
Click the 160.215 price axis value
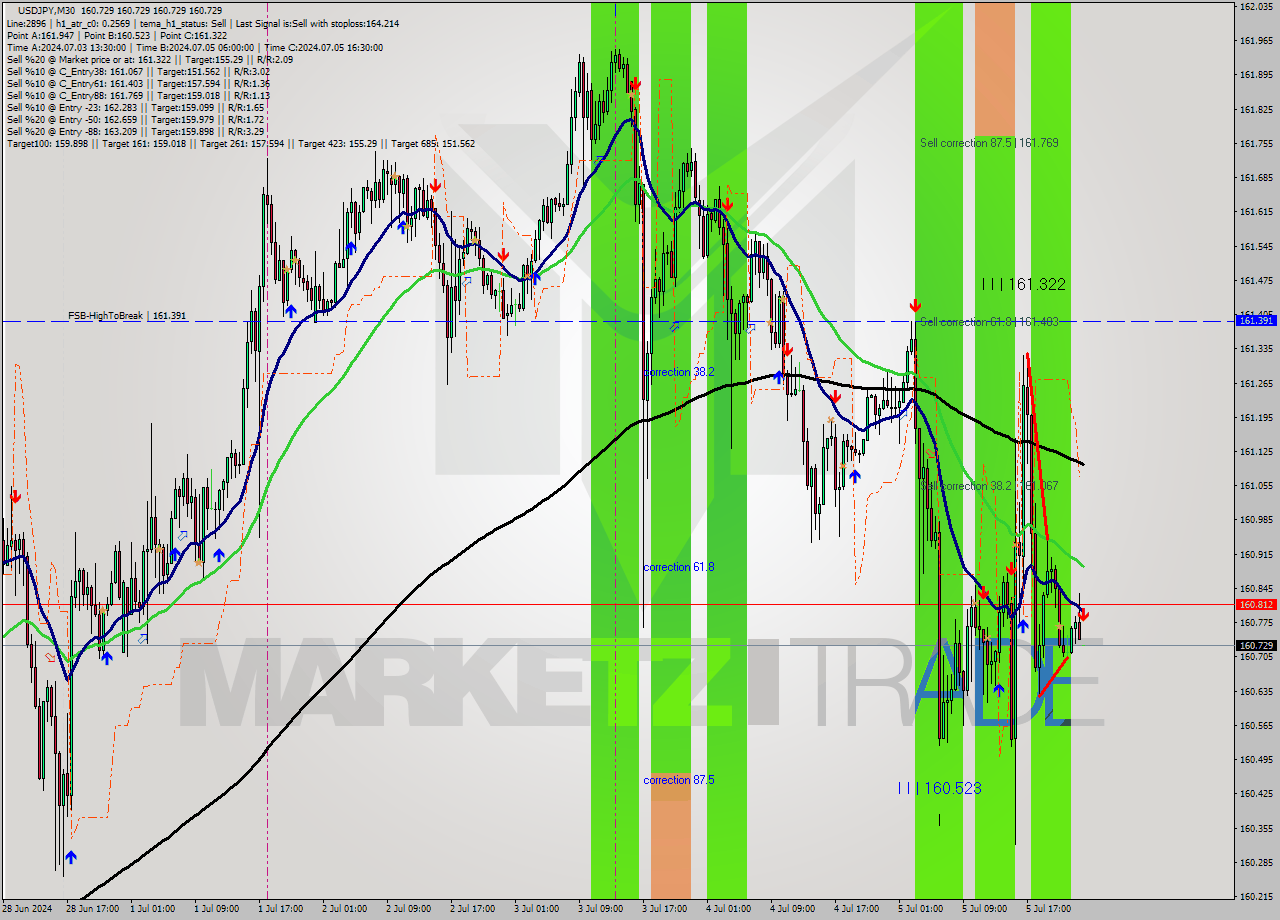pyautogui.click(x=1256, y=896)
